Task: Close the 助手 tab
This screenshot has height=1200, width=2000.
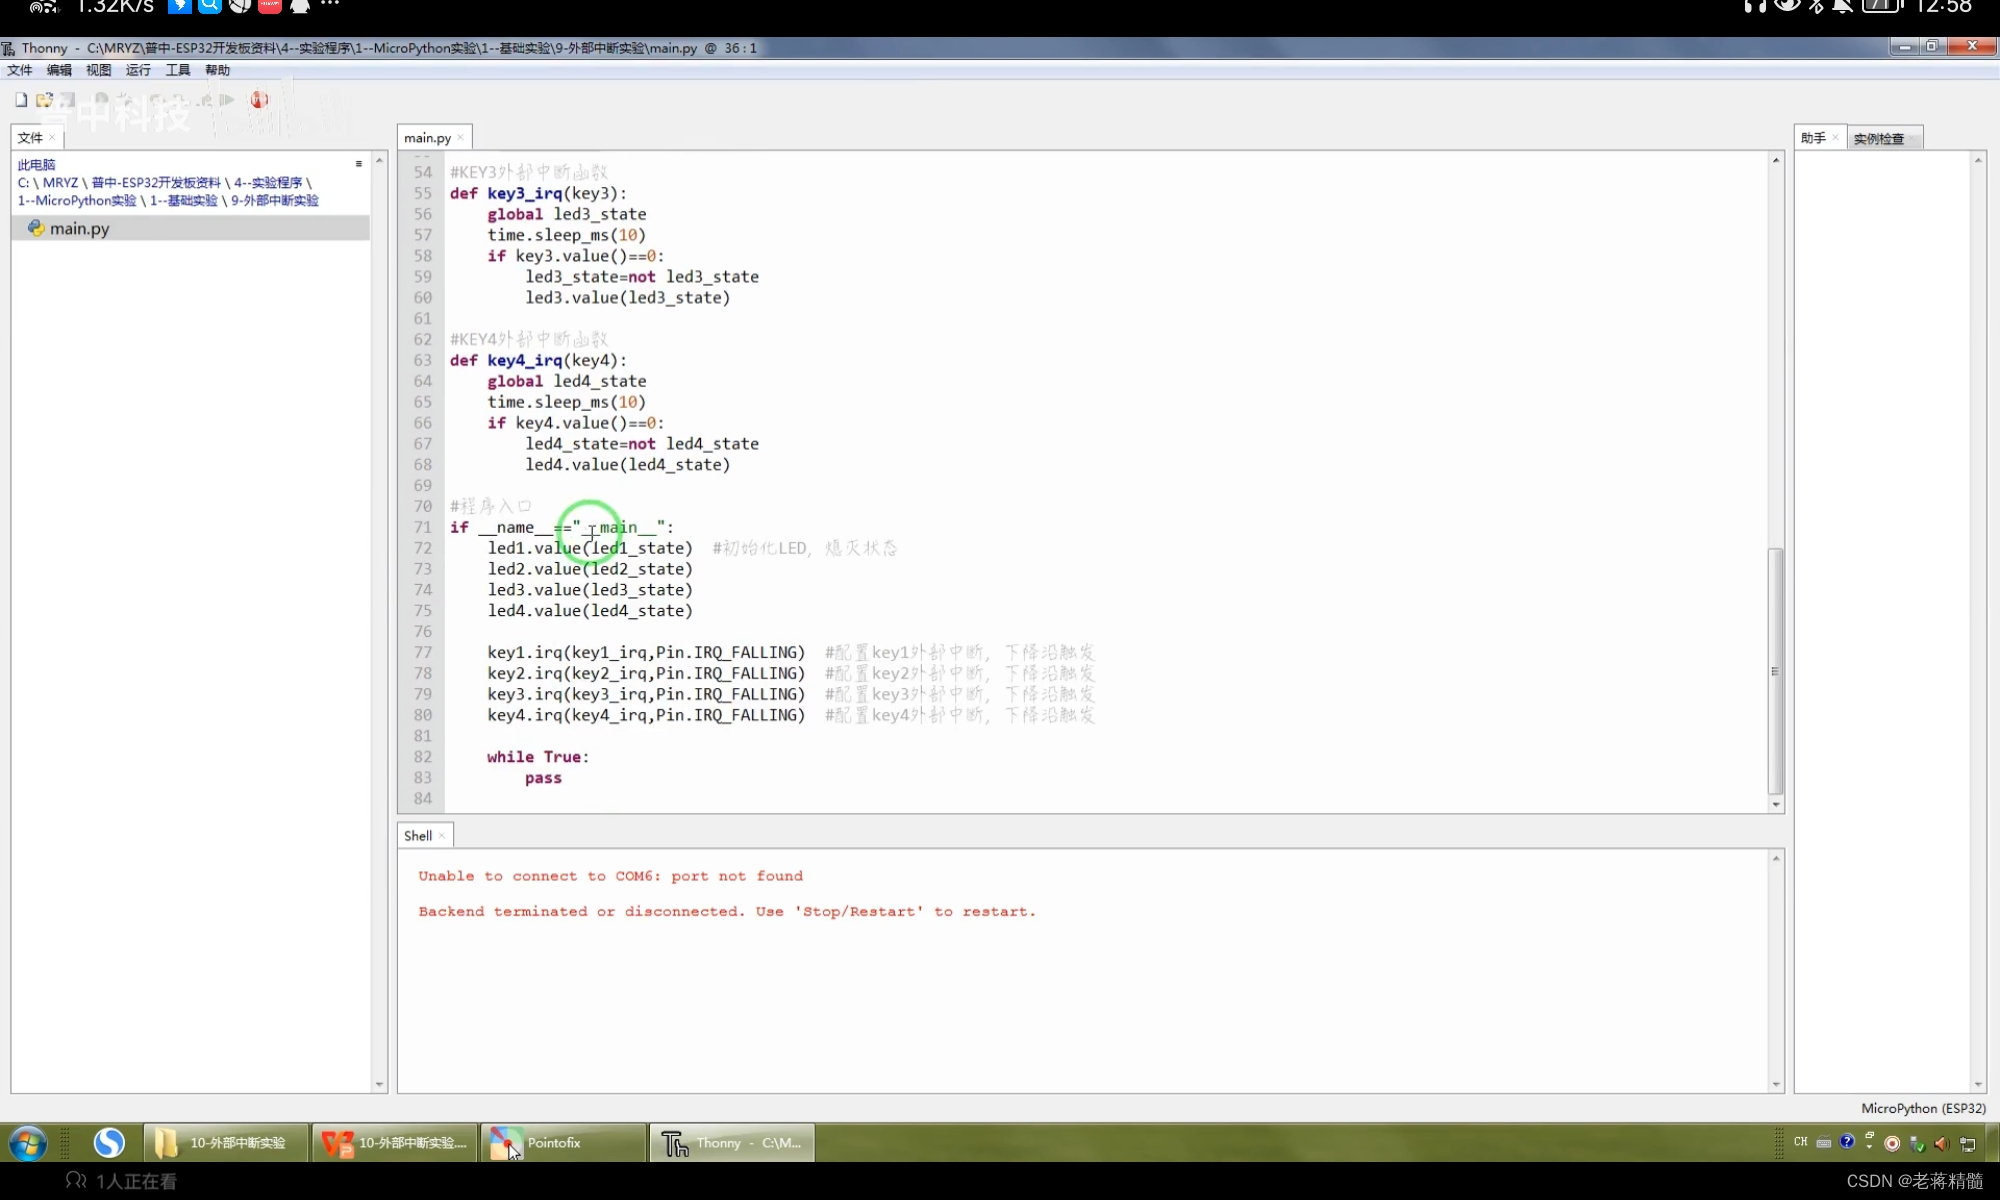Action: click(1835, 138)
